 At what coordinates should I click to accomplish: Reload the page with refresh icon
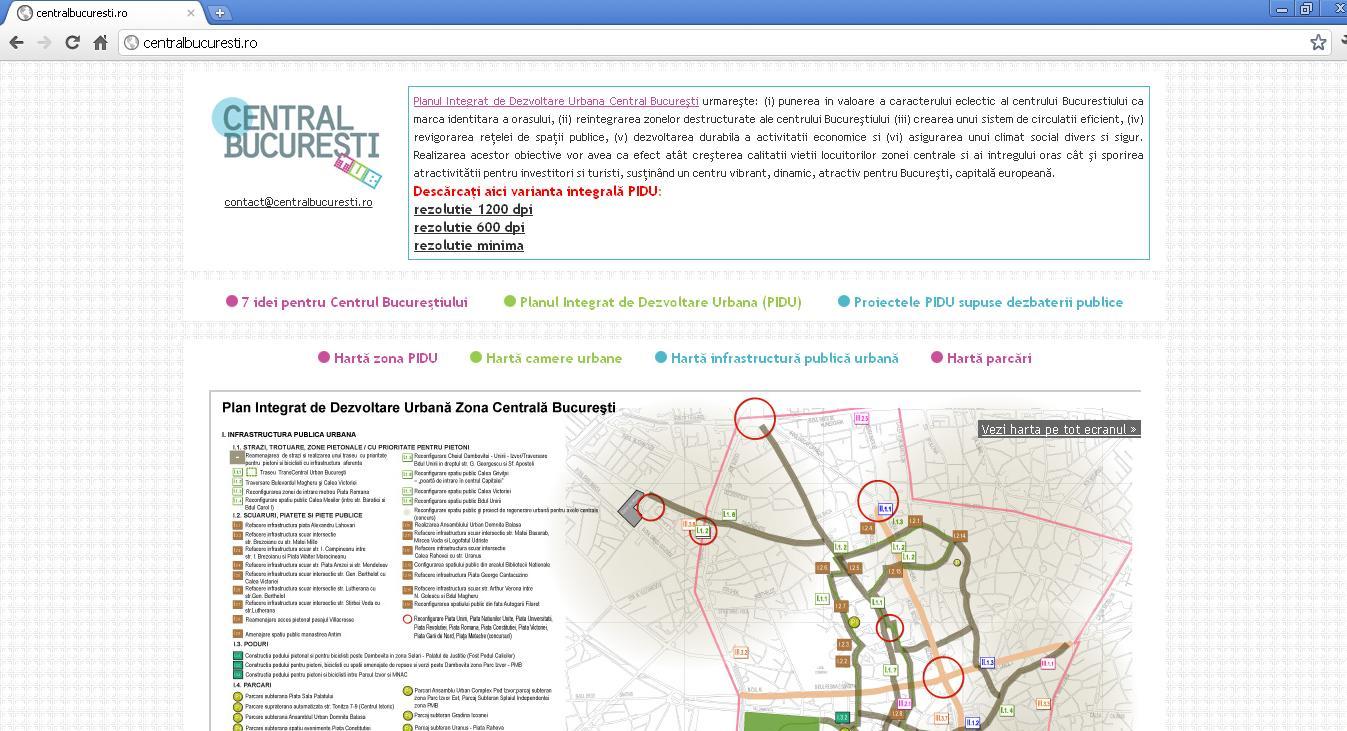(72, 42)
